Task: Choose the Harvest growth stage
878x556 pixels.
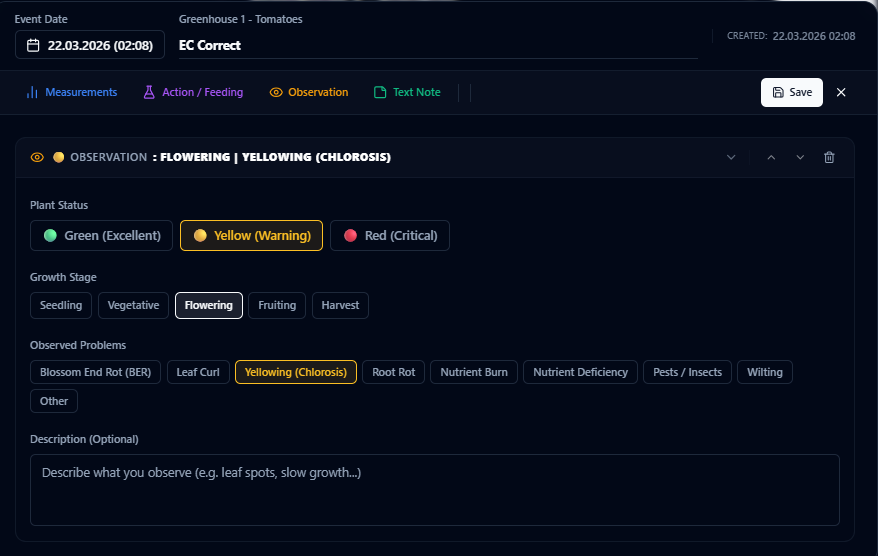Action: point(340,306)
